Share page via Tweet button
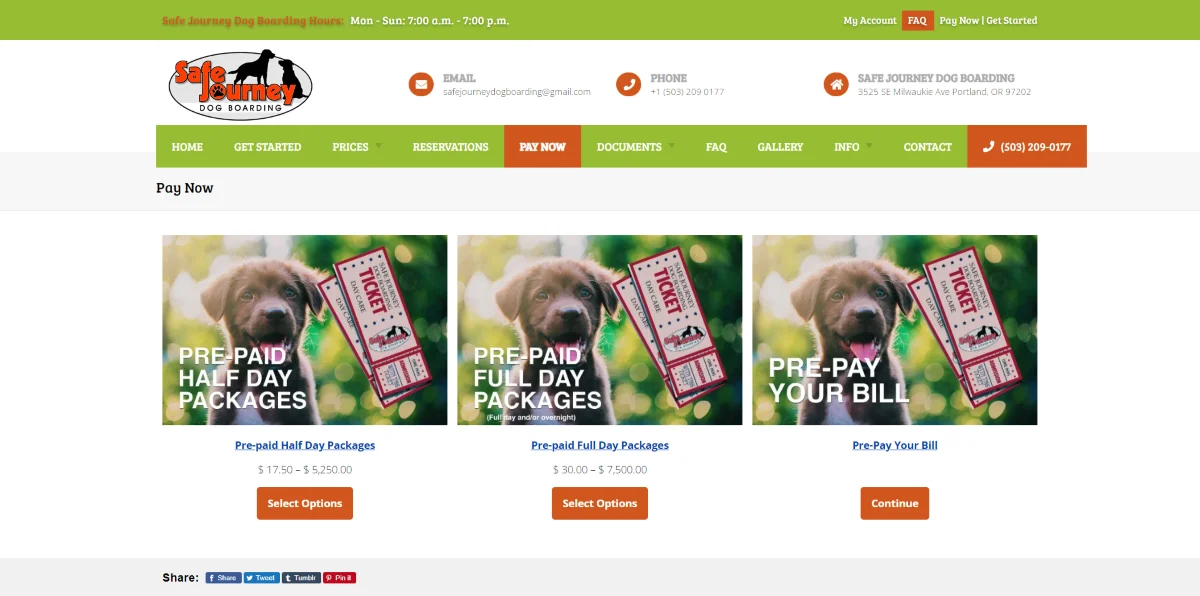 click(x=262, y=578)
